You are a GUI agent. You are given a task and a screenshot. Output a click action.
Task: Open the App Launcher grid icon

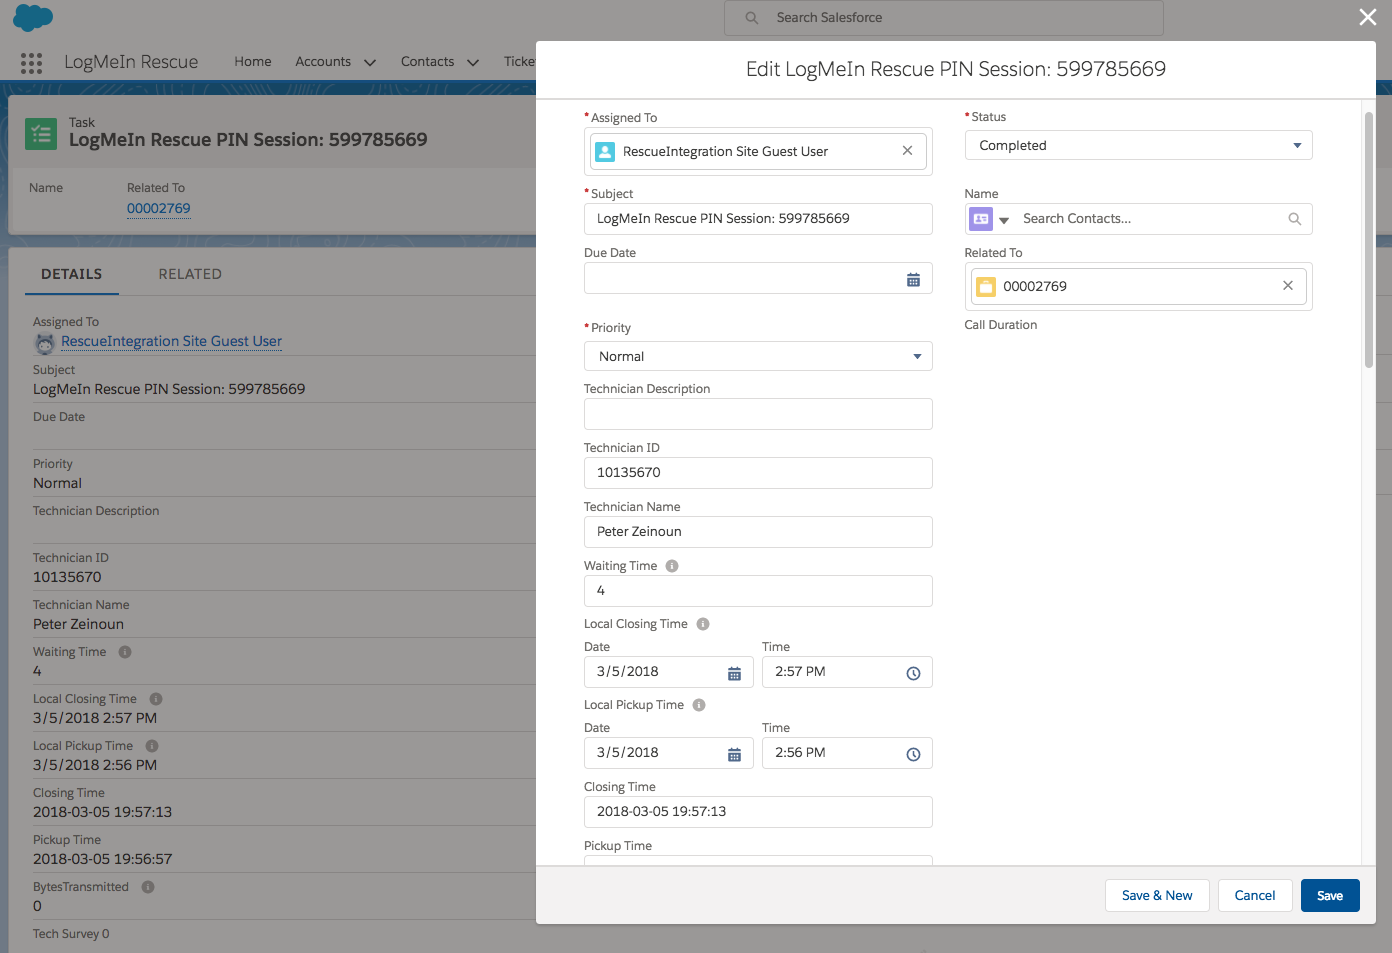click(31, 63)
